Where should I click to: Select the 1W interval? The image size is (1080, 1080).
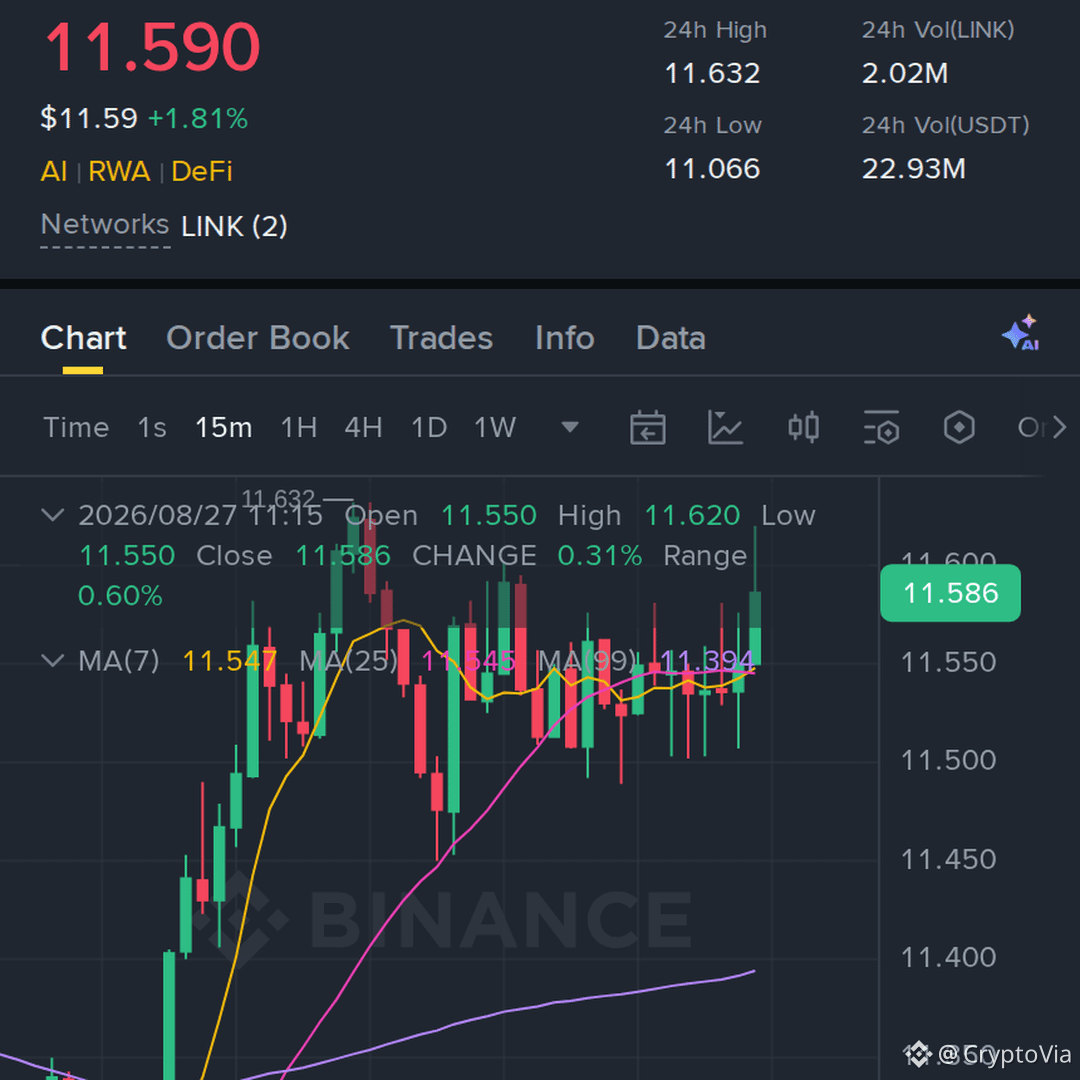pos(495,428)
